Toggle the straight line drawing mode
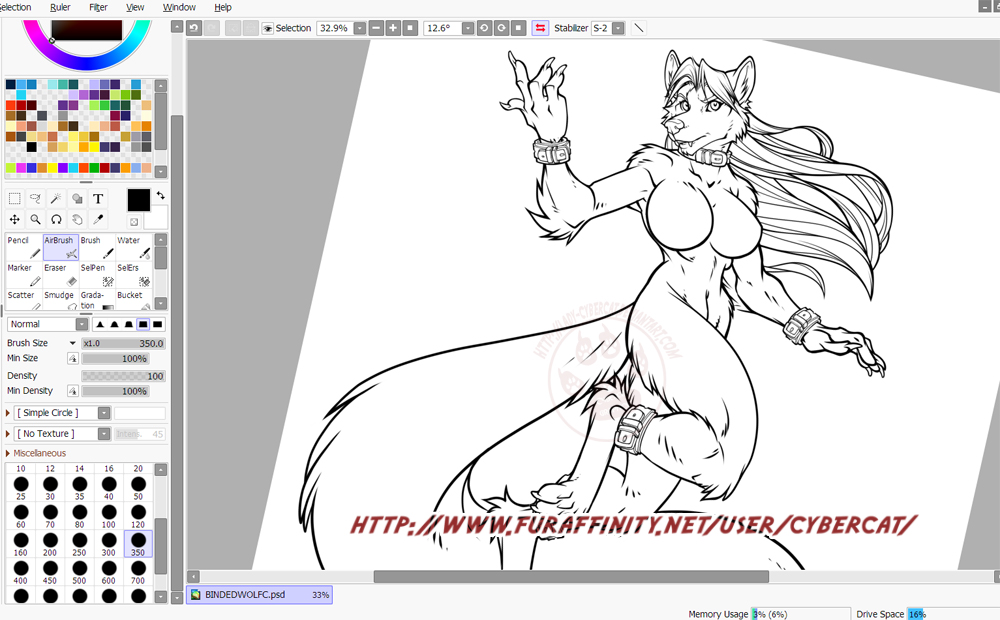The image size is (1000, 620). point(638,28)
